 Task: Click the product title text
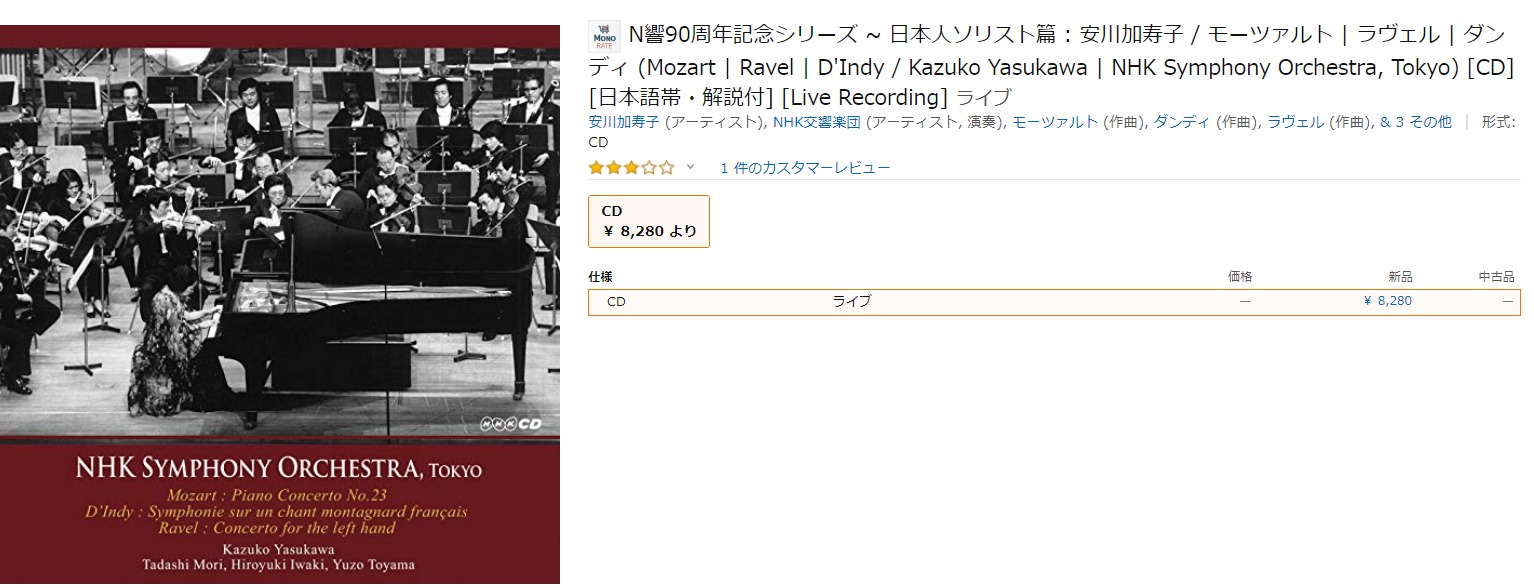[x=1051, y=67]
